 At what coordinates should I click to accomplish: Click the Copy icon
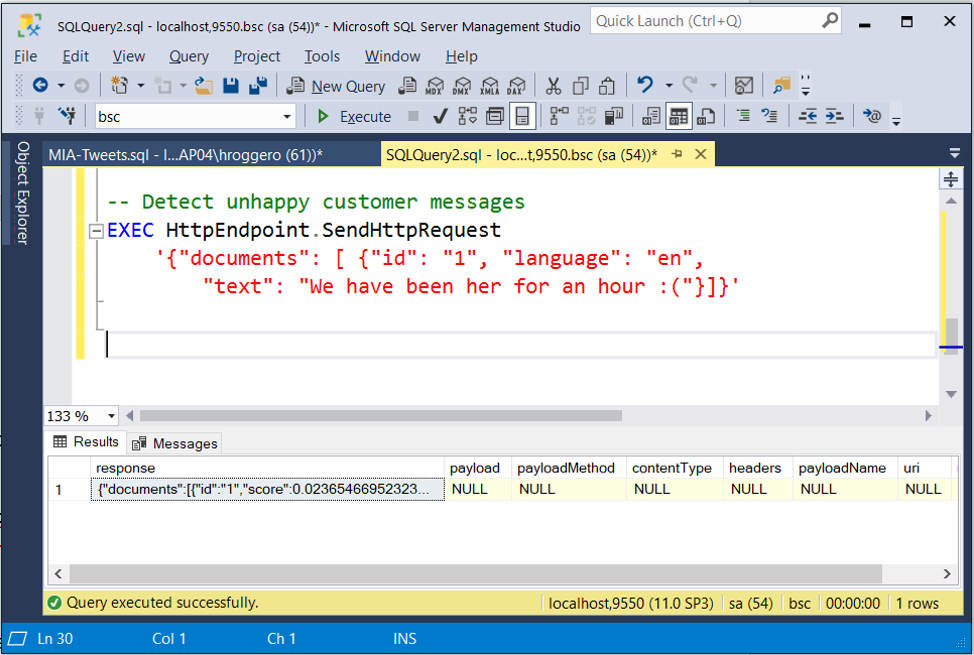click(x=580, y=85)
